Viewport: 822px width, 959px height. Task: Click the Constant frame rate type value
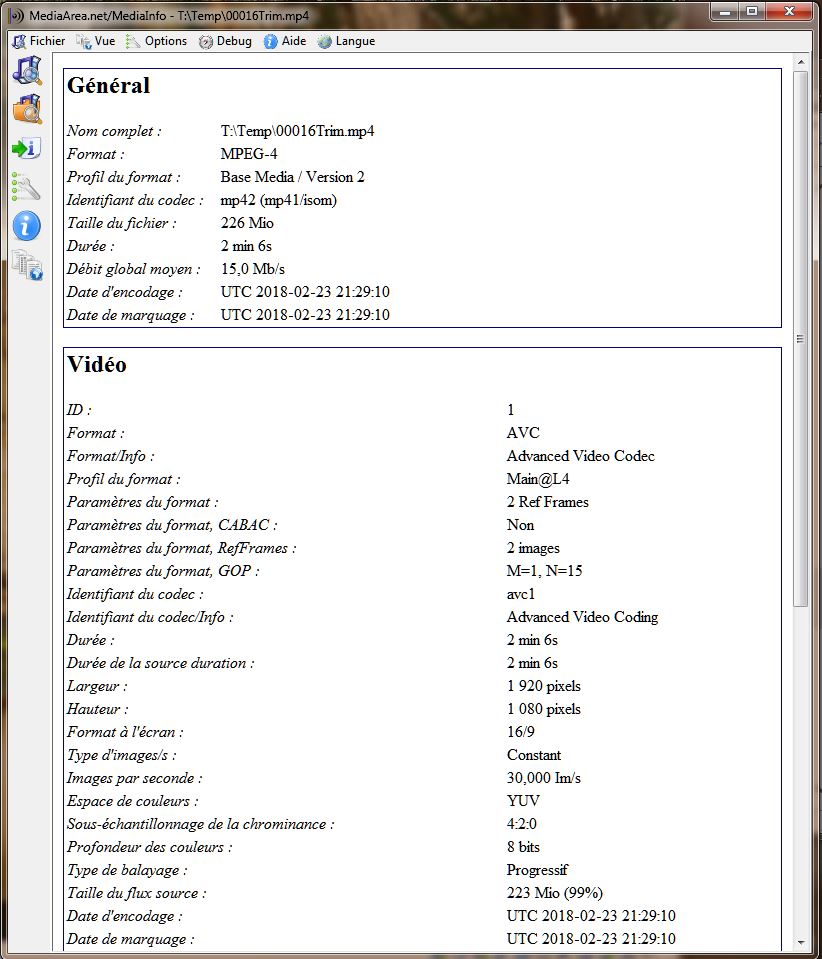(x=533, y=755)
